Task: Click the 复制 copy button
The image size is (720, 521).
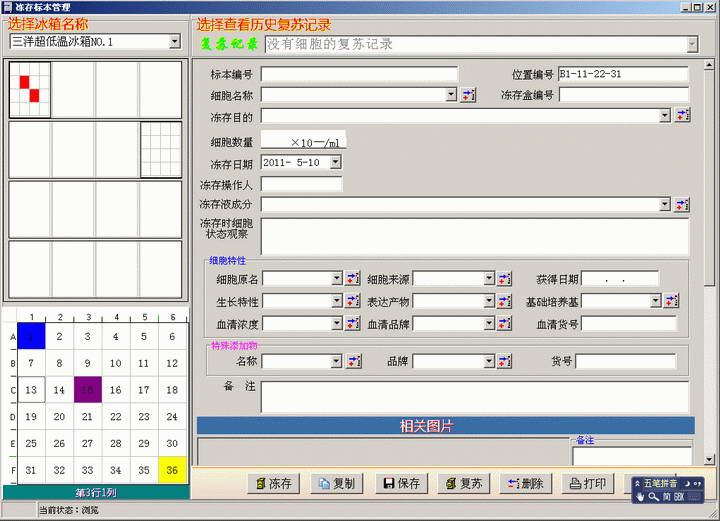Action: pos(337,483)
